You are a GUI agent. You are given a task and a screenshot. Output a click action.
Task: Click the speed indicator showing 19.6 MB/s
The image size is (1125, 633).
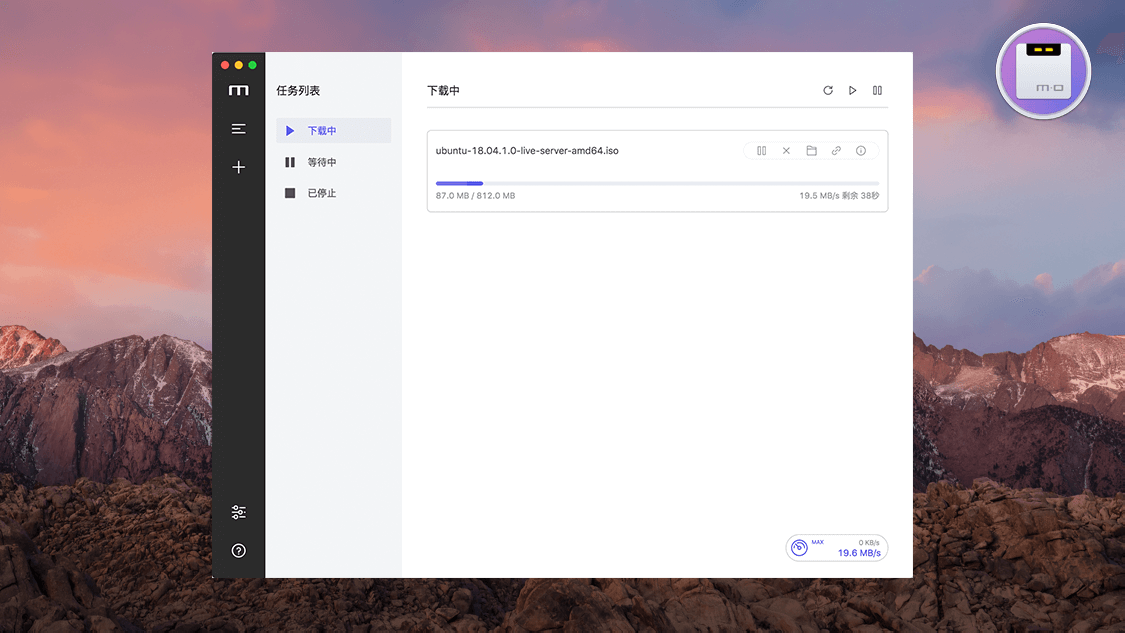837,548
